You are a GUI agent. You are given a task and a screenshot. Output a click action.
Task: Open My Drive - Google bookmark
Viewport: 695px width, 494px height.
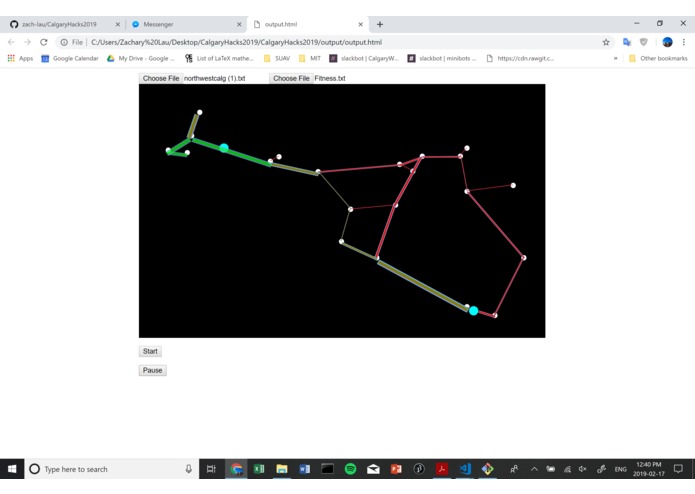(141, 58)
